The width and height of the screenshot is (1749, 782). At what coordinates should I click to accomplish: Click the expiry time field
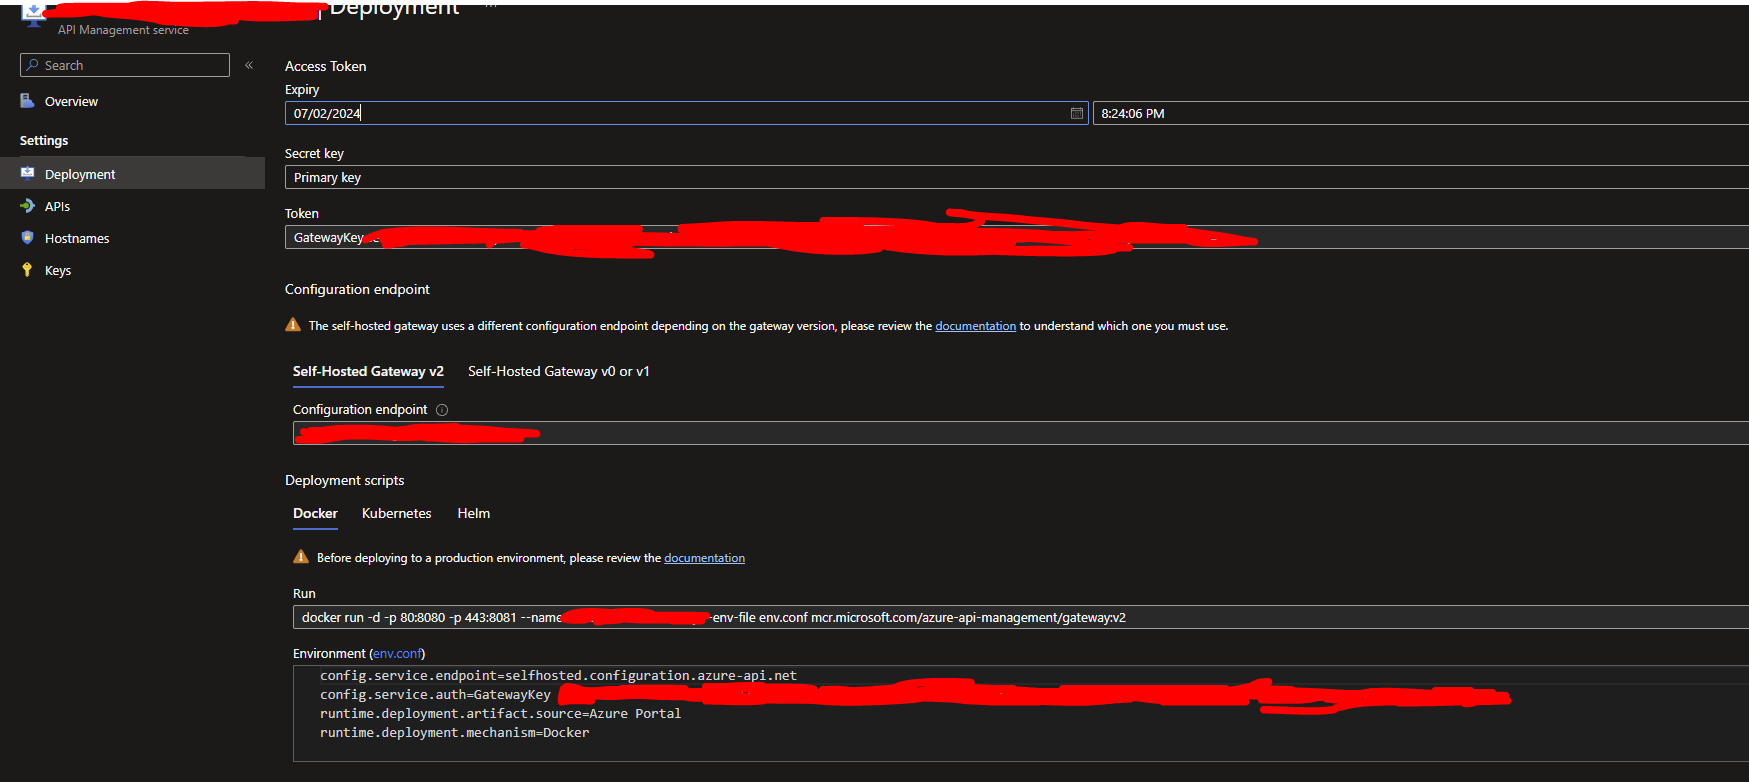[x=1420, y=113]
